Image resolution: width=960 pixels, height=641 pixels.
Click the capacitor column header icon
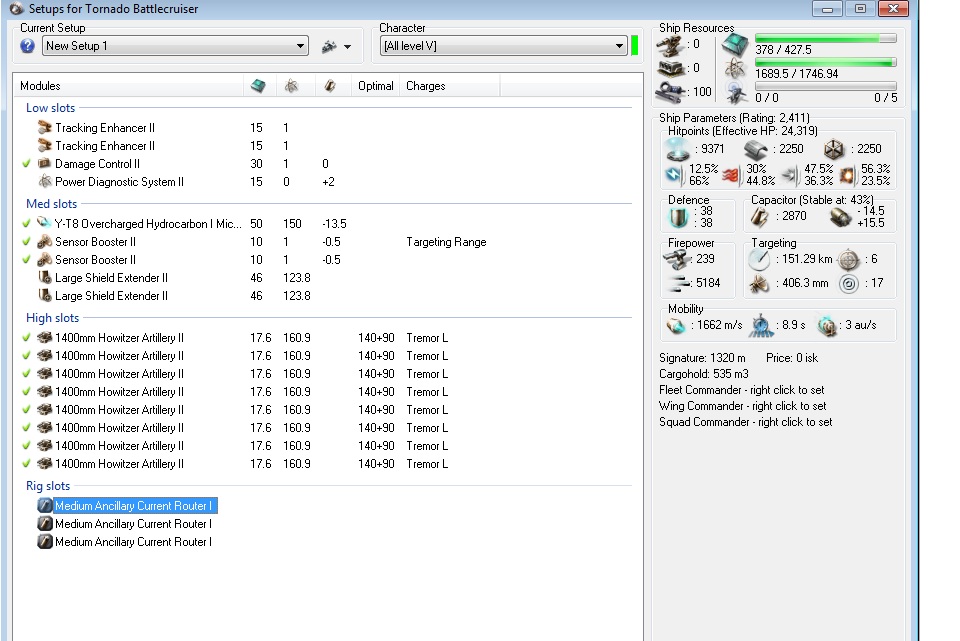329,86
